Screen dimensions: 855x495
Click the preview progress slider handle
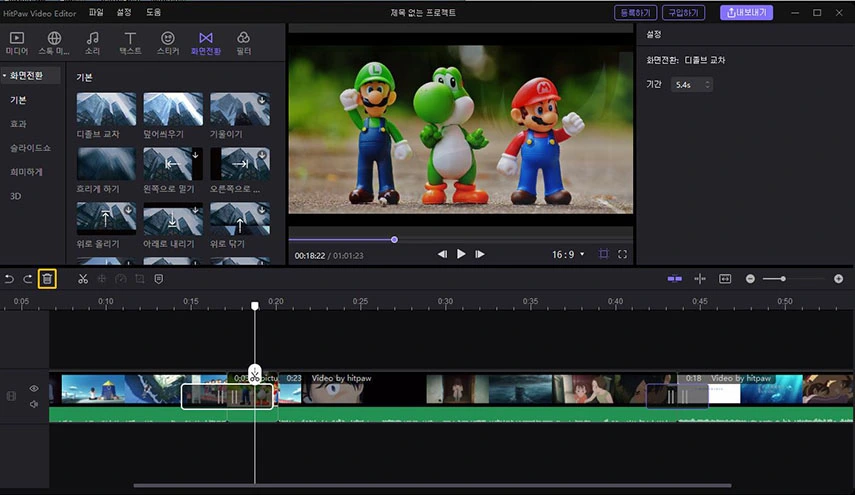coord(394,239)
